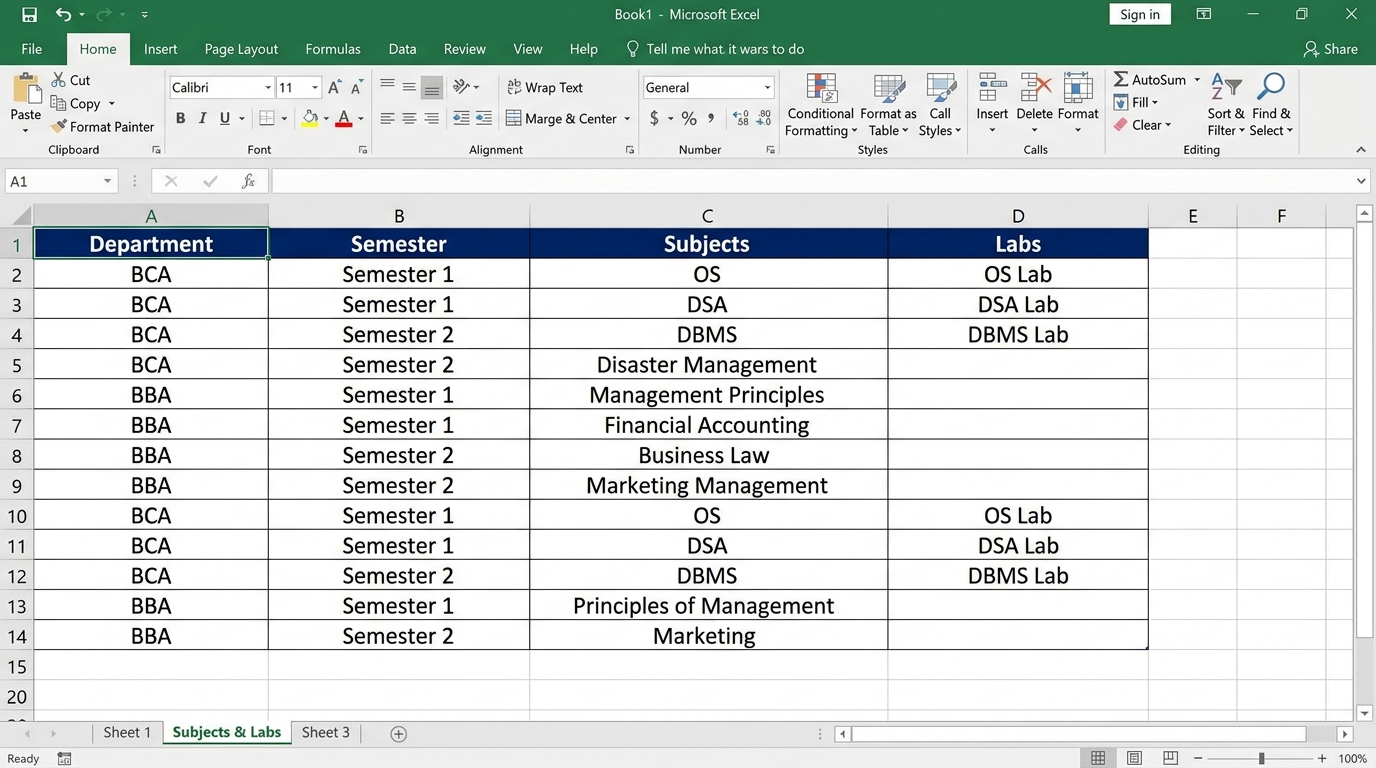Select cell containing Disaster Management

[x=708, y=364]
